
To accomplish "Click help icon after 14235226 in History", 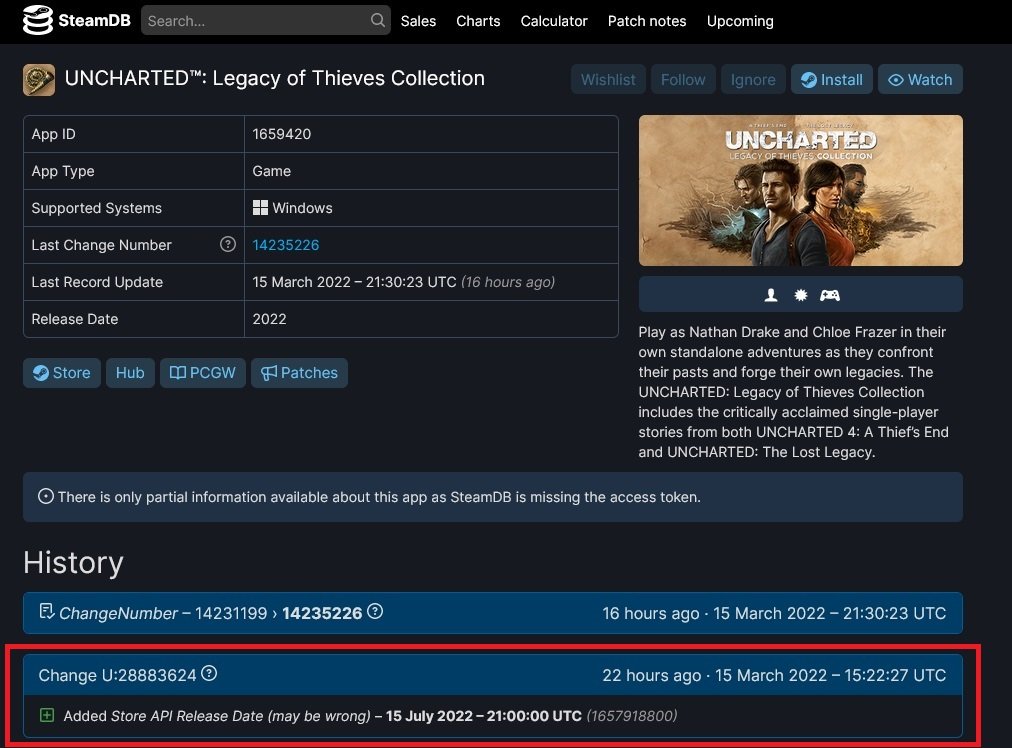I will pyautogui.click(x=375, y=611).
